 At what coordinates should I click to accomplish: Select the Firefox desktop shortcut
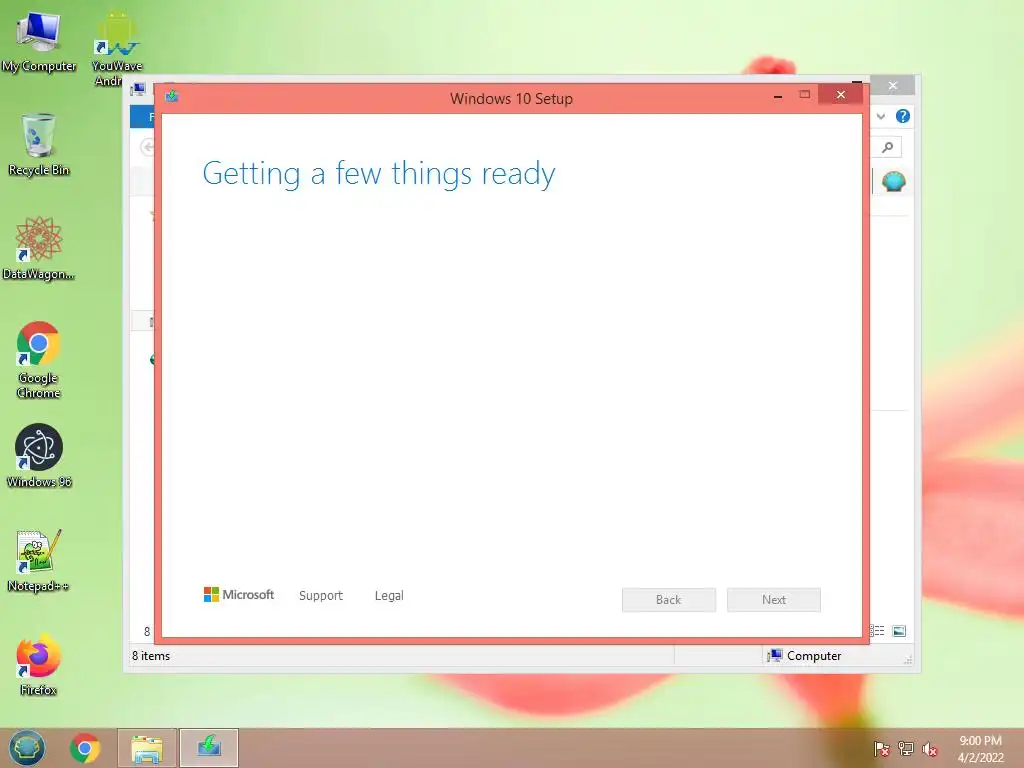pyautogui.click(x=39, y=664)
